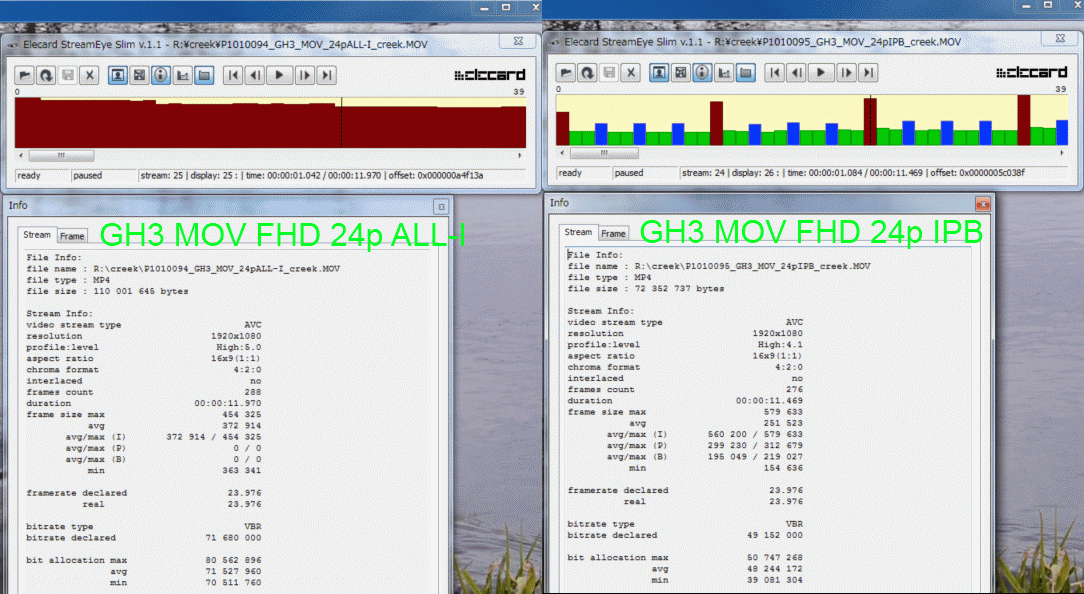Toggle the info panel button in ALL-I toolbar
Image resolution: width=1084 pixels, height=594 pixels.
pos(161,75)
